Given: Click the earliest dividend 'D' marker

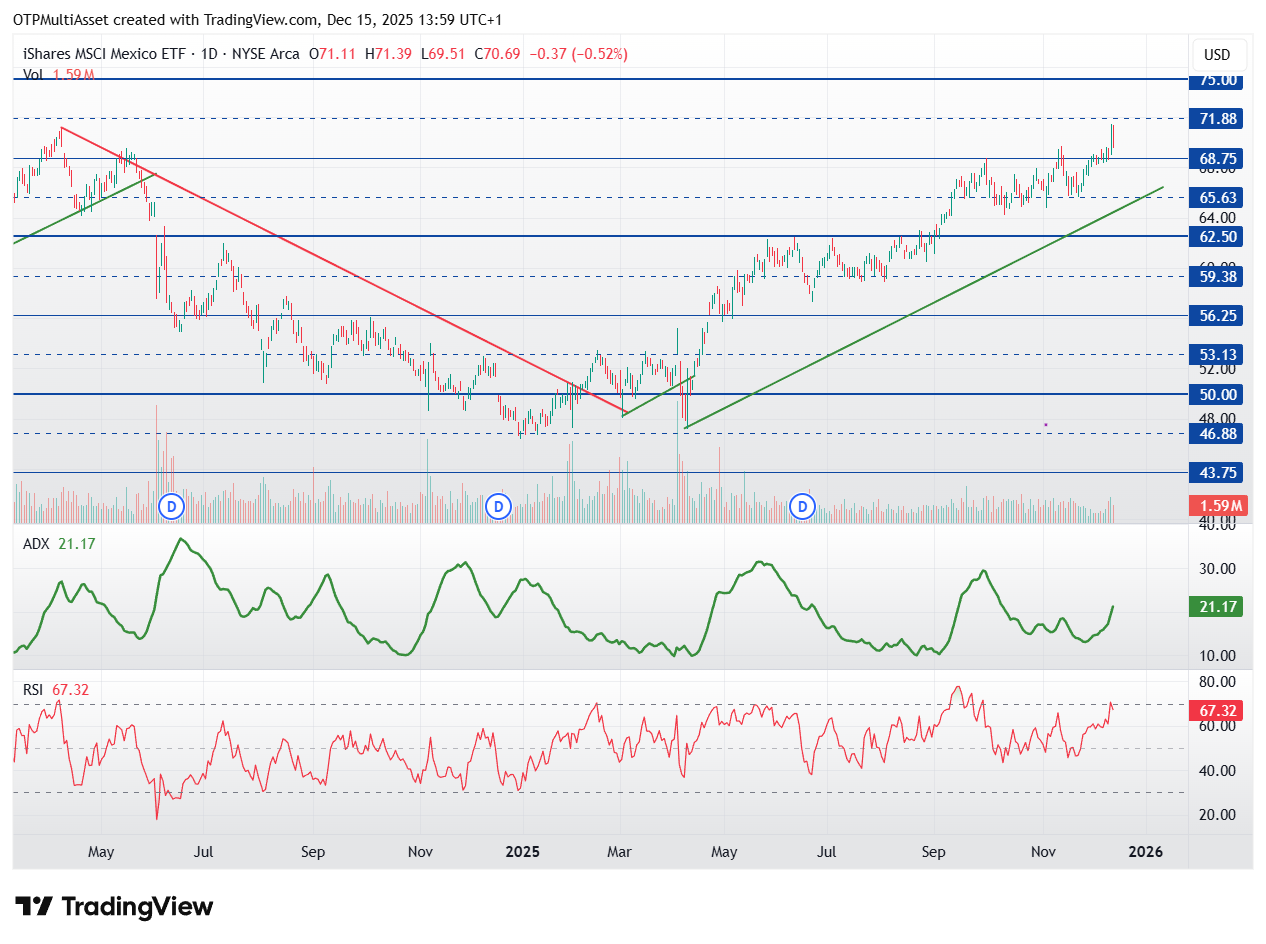Looking at the screenshot, I should (171, 507).
